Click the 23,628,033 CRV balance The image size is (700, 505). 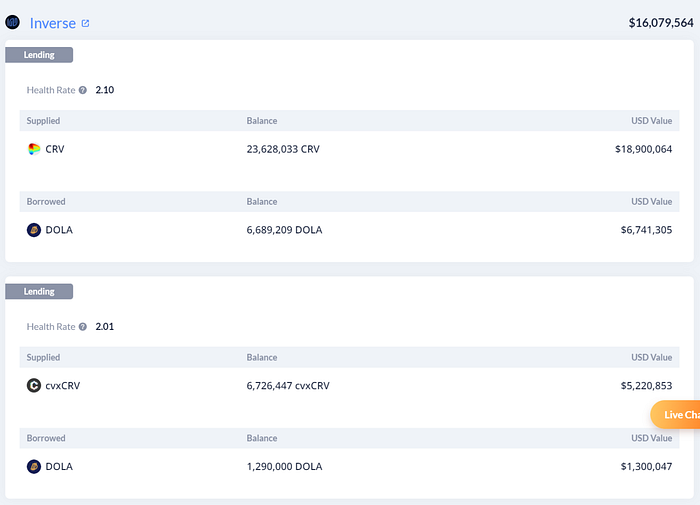pyautogui.click(x=283, y=149)
